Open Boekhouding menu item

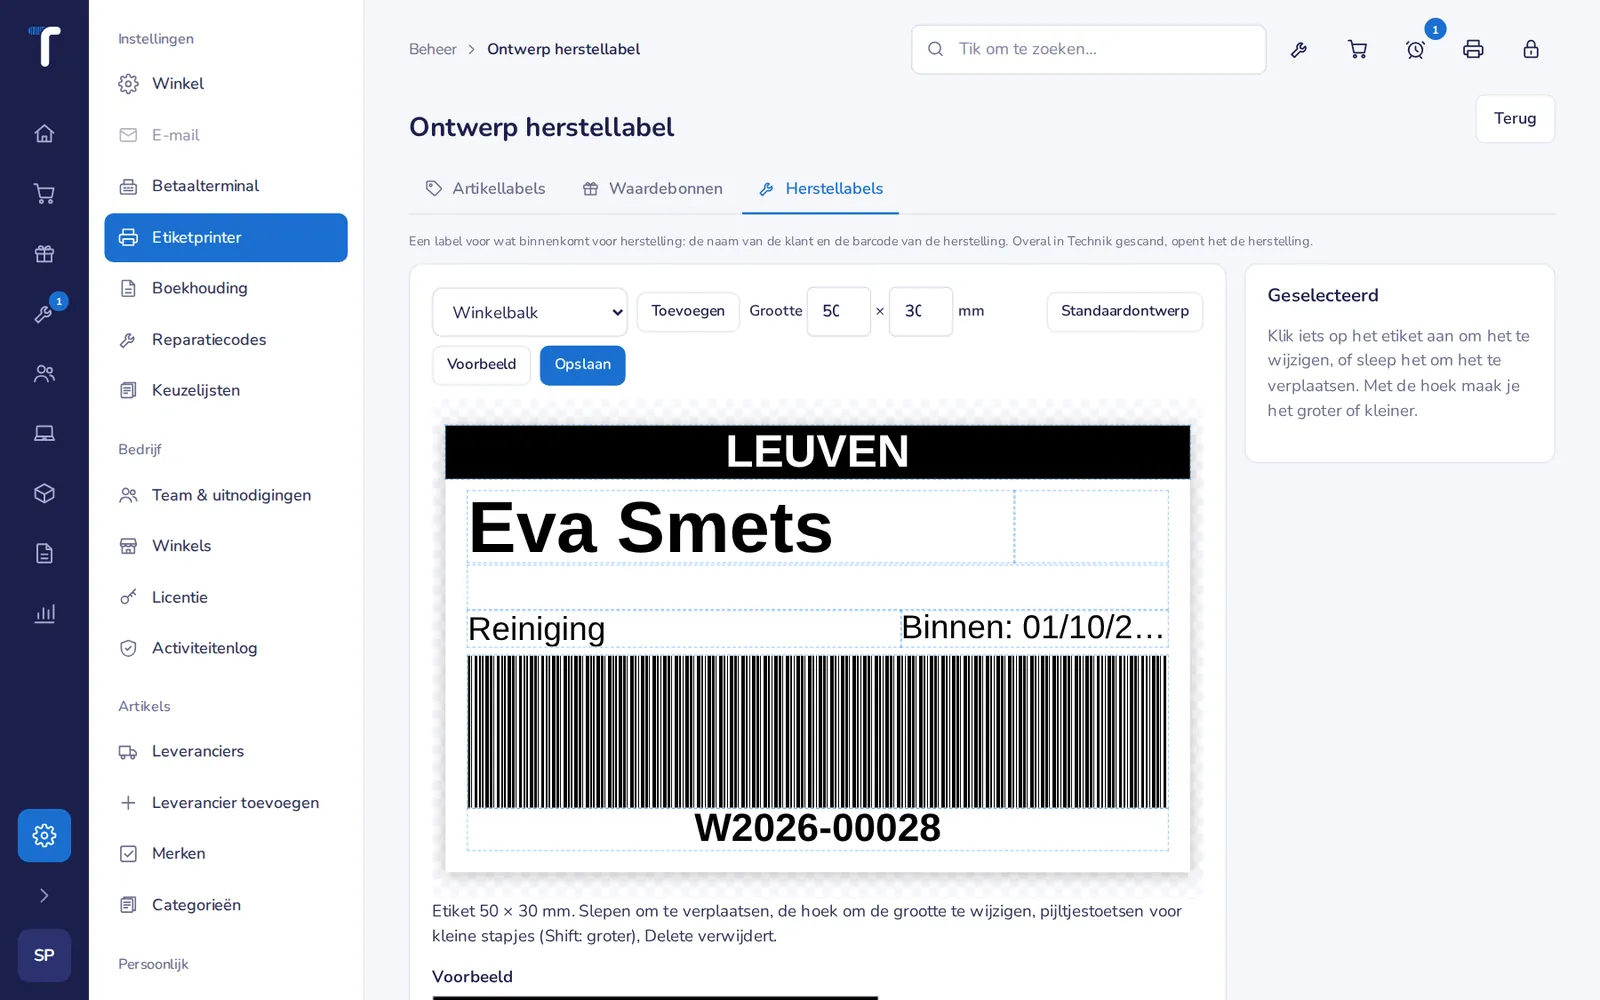[x=226, y=288]
